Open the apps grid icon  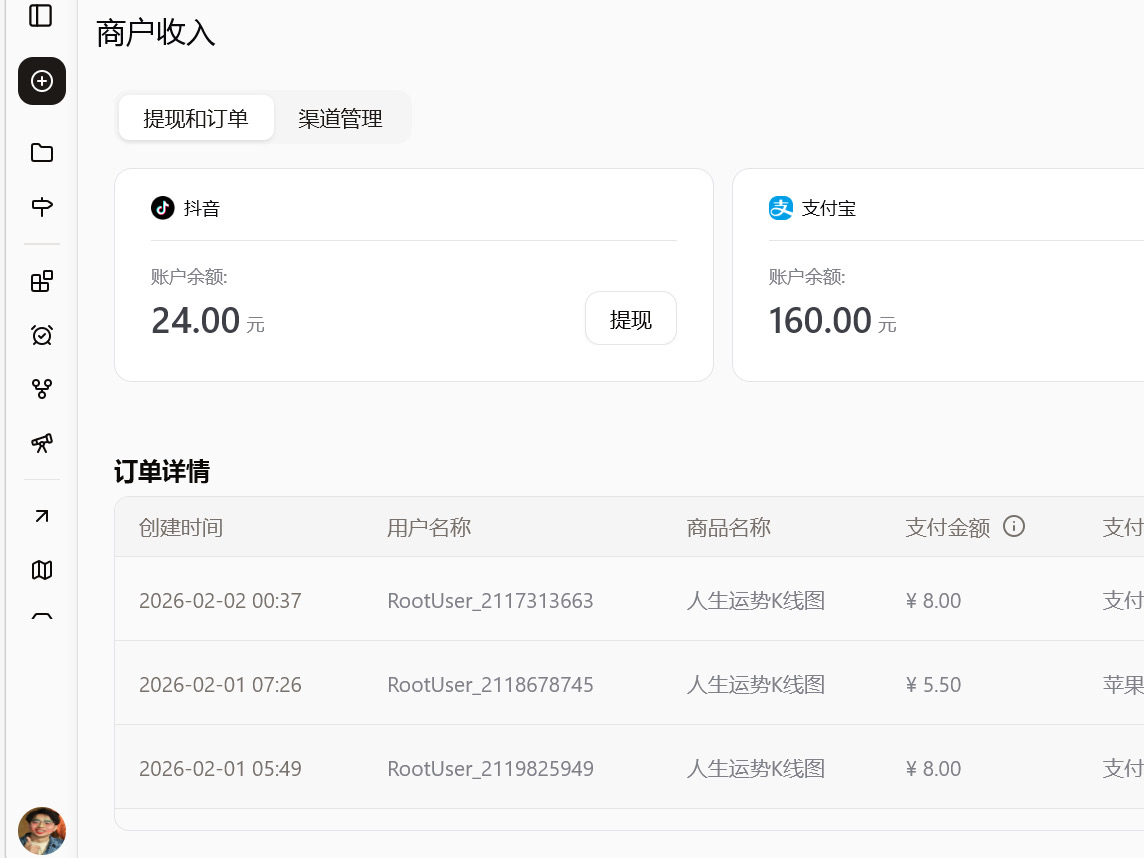(42, 282)
